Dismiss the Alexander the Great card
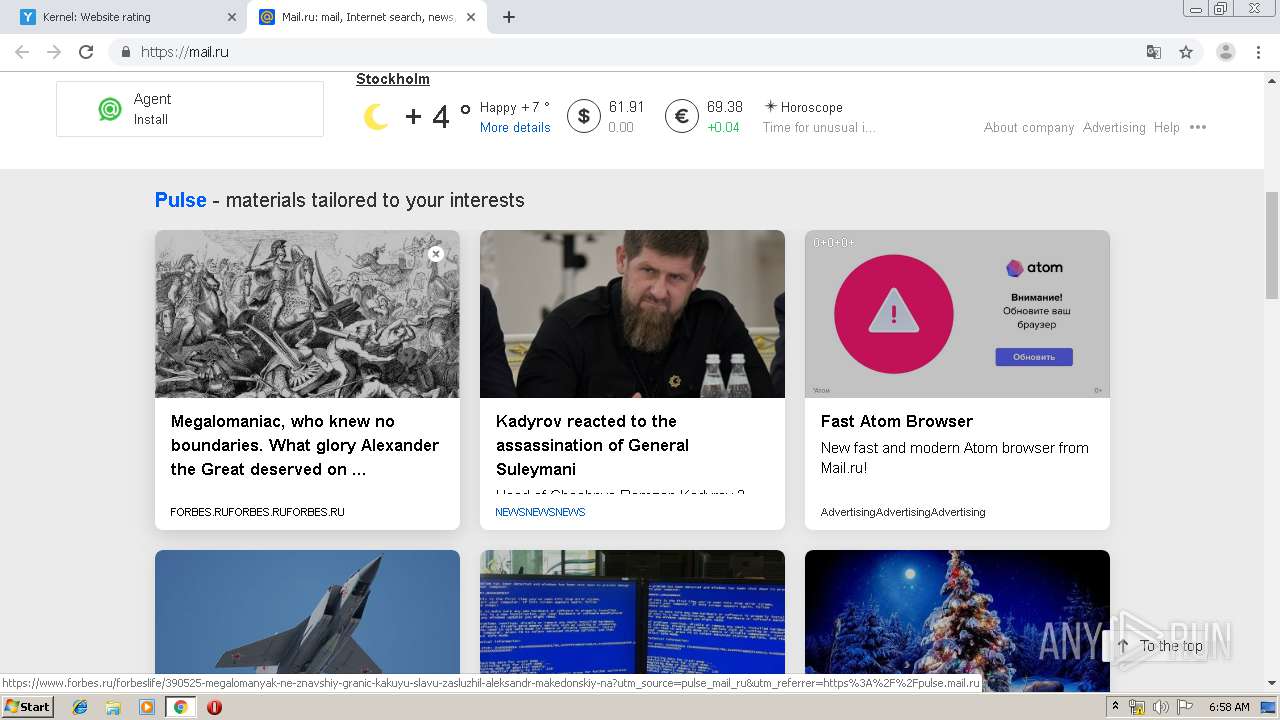 tap(435, 254)
